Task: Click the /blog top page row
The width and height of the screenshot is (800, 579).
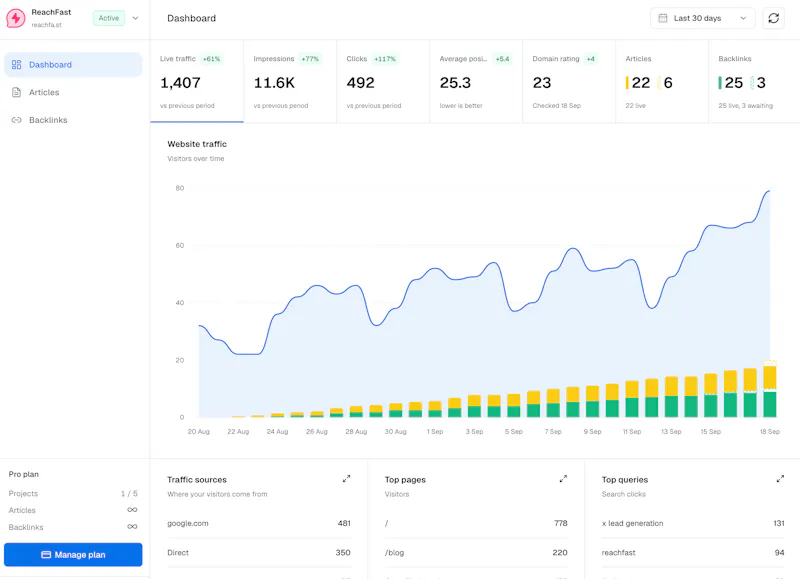Action: (x=476, y=552)
